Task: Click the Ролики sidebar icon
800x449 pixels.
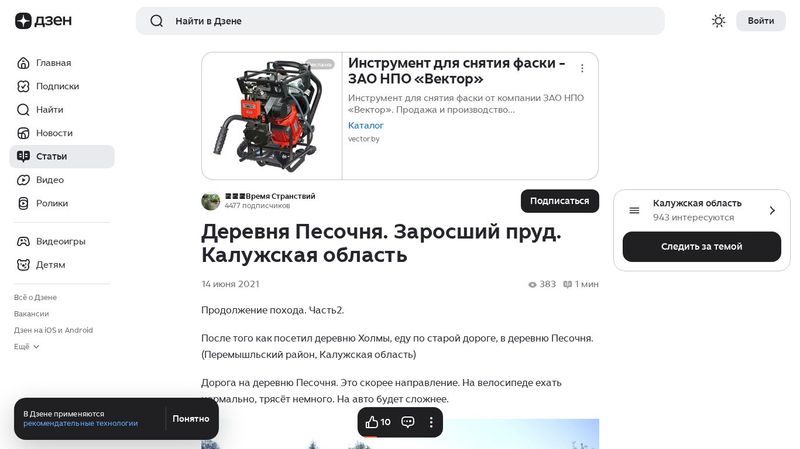Action: pos(24,203)
